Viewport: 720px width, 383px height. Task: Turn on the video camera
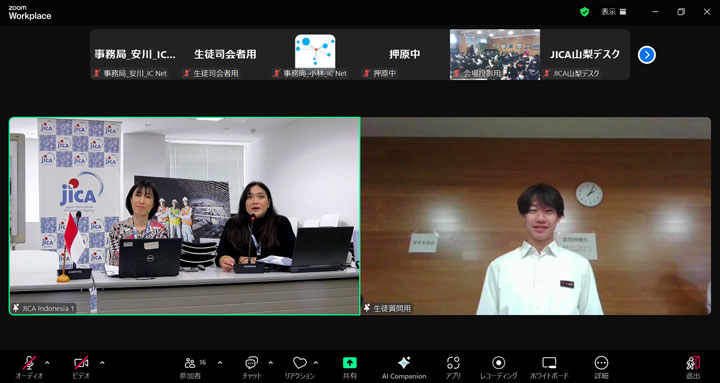coord(81,367)
